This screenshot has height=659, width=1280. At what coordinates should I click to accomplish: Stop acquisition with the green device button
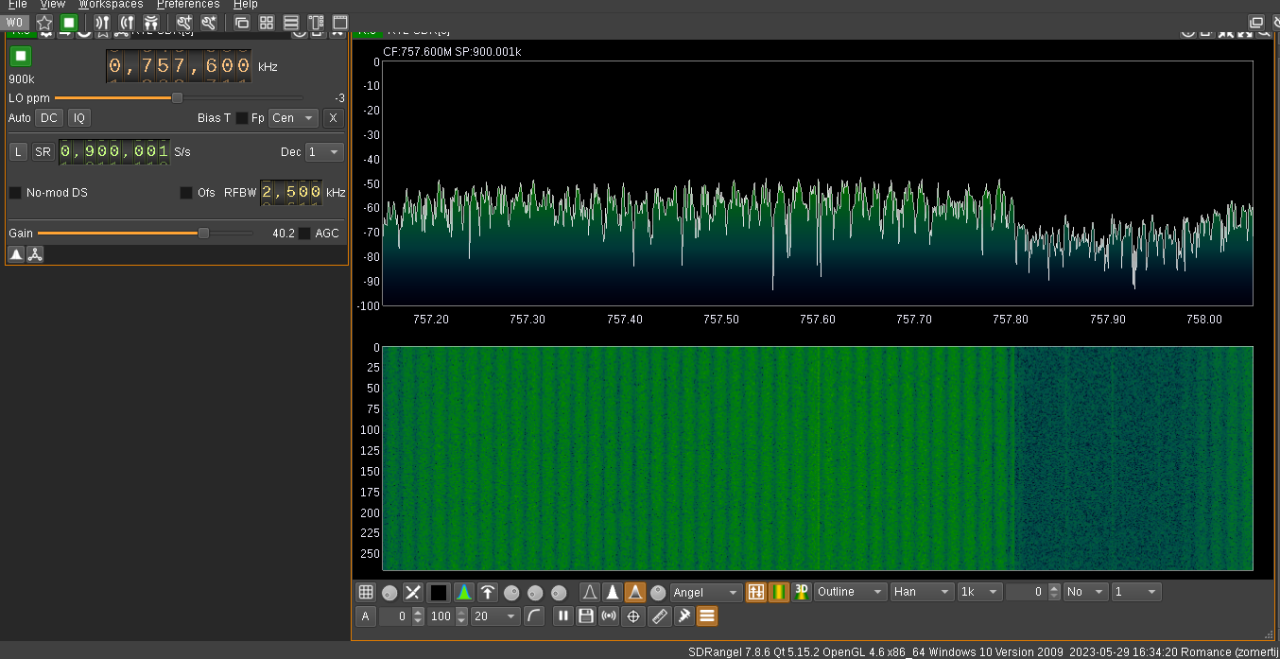(20, 56)
